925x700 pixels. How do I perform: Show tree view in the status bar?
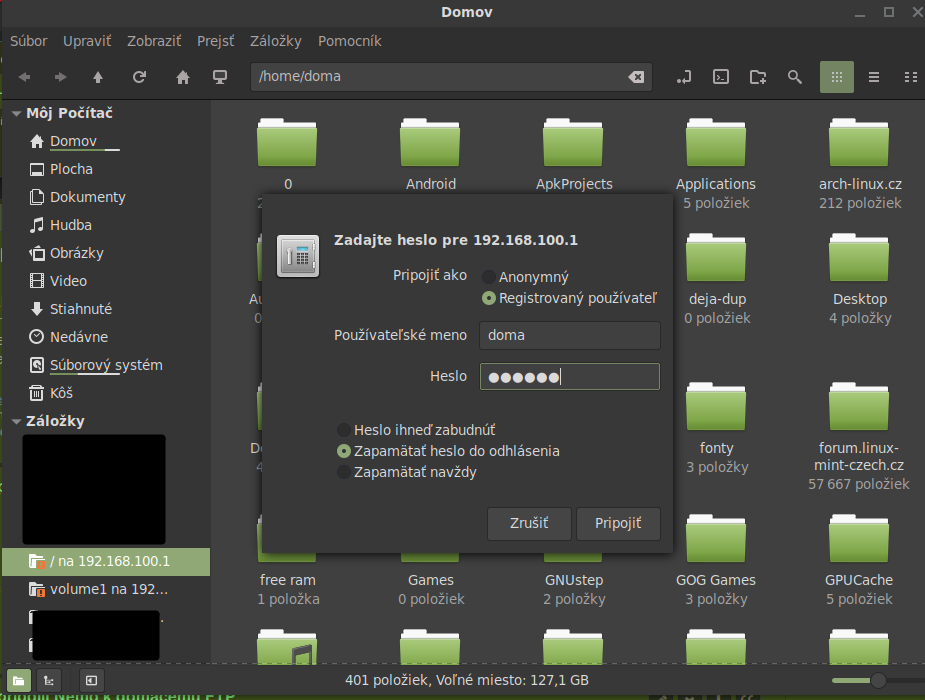coord(47,680)
